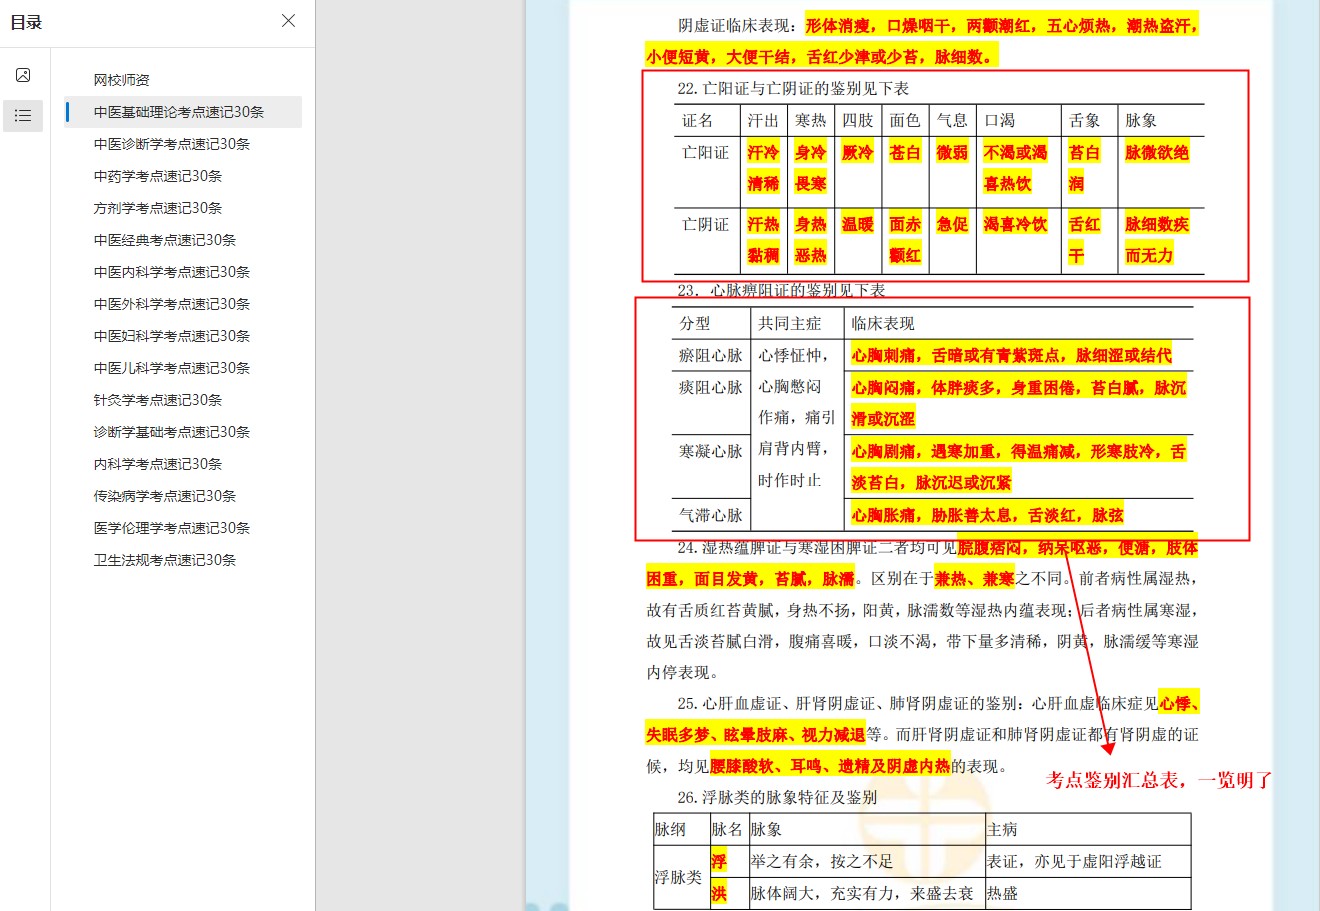Jump to 中医儿科学考点速记30条

pyautogui.click(x=171, y=368)
